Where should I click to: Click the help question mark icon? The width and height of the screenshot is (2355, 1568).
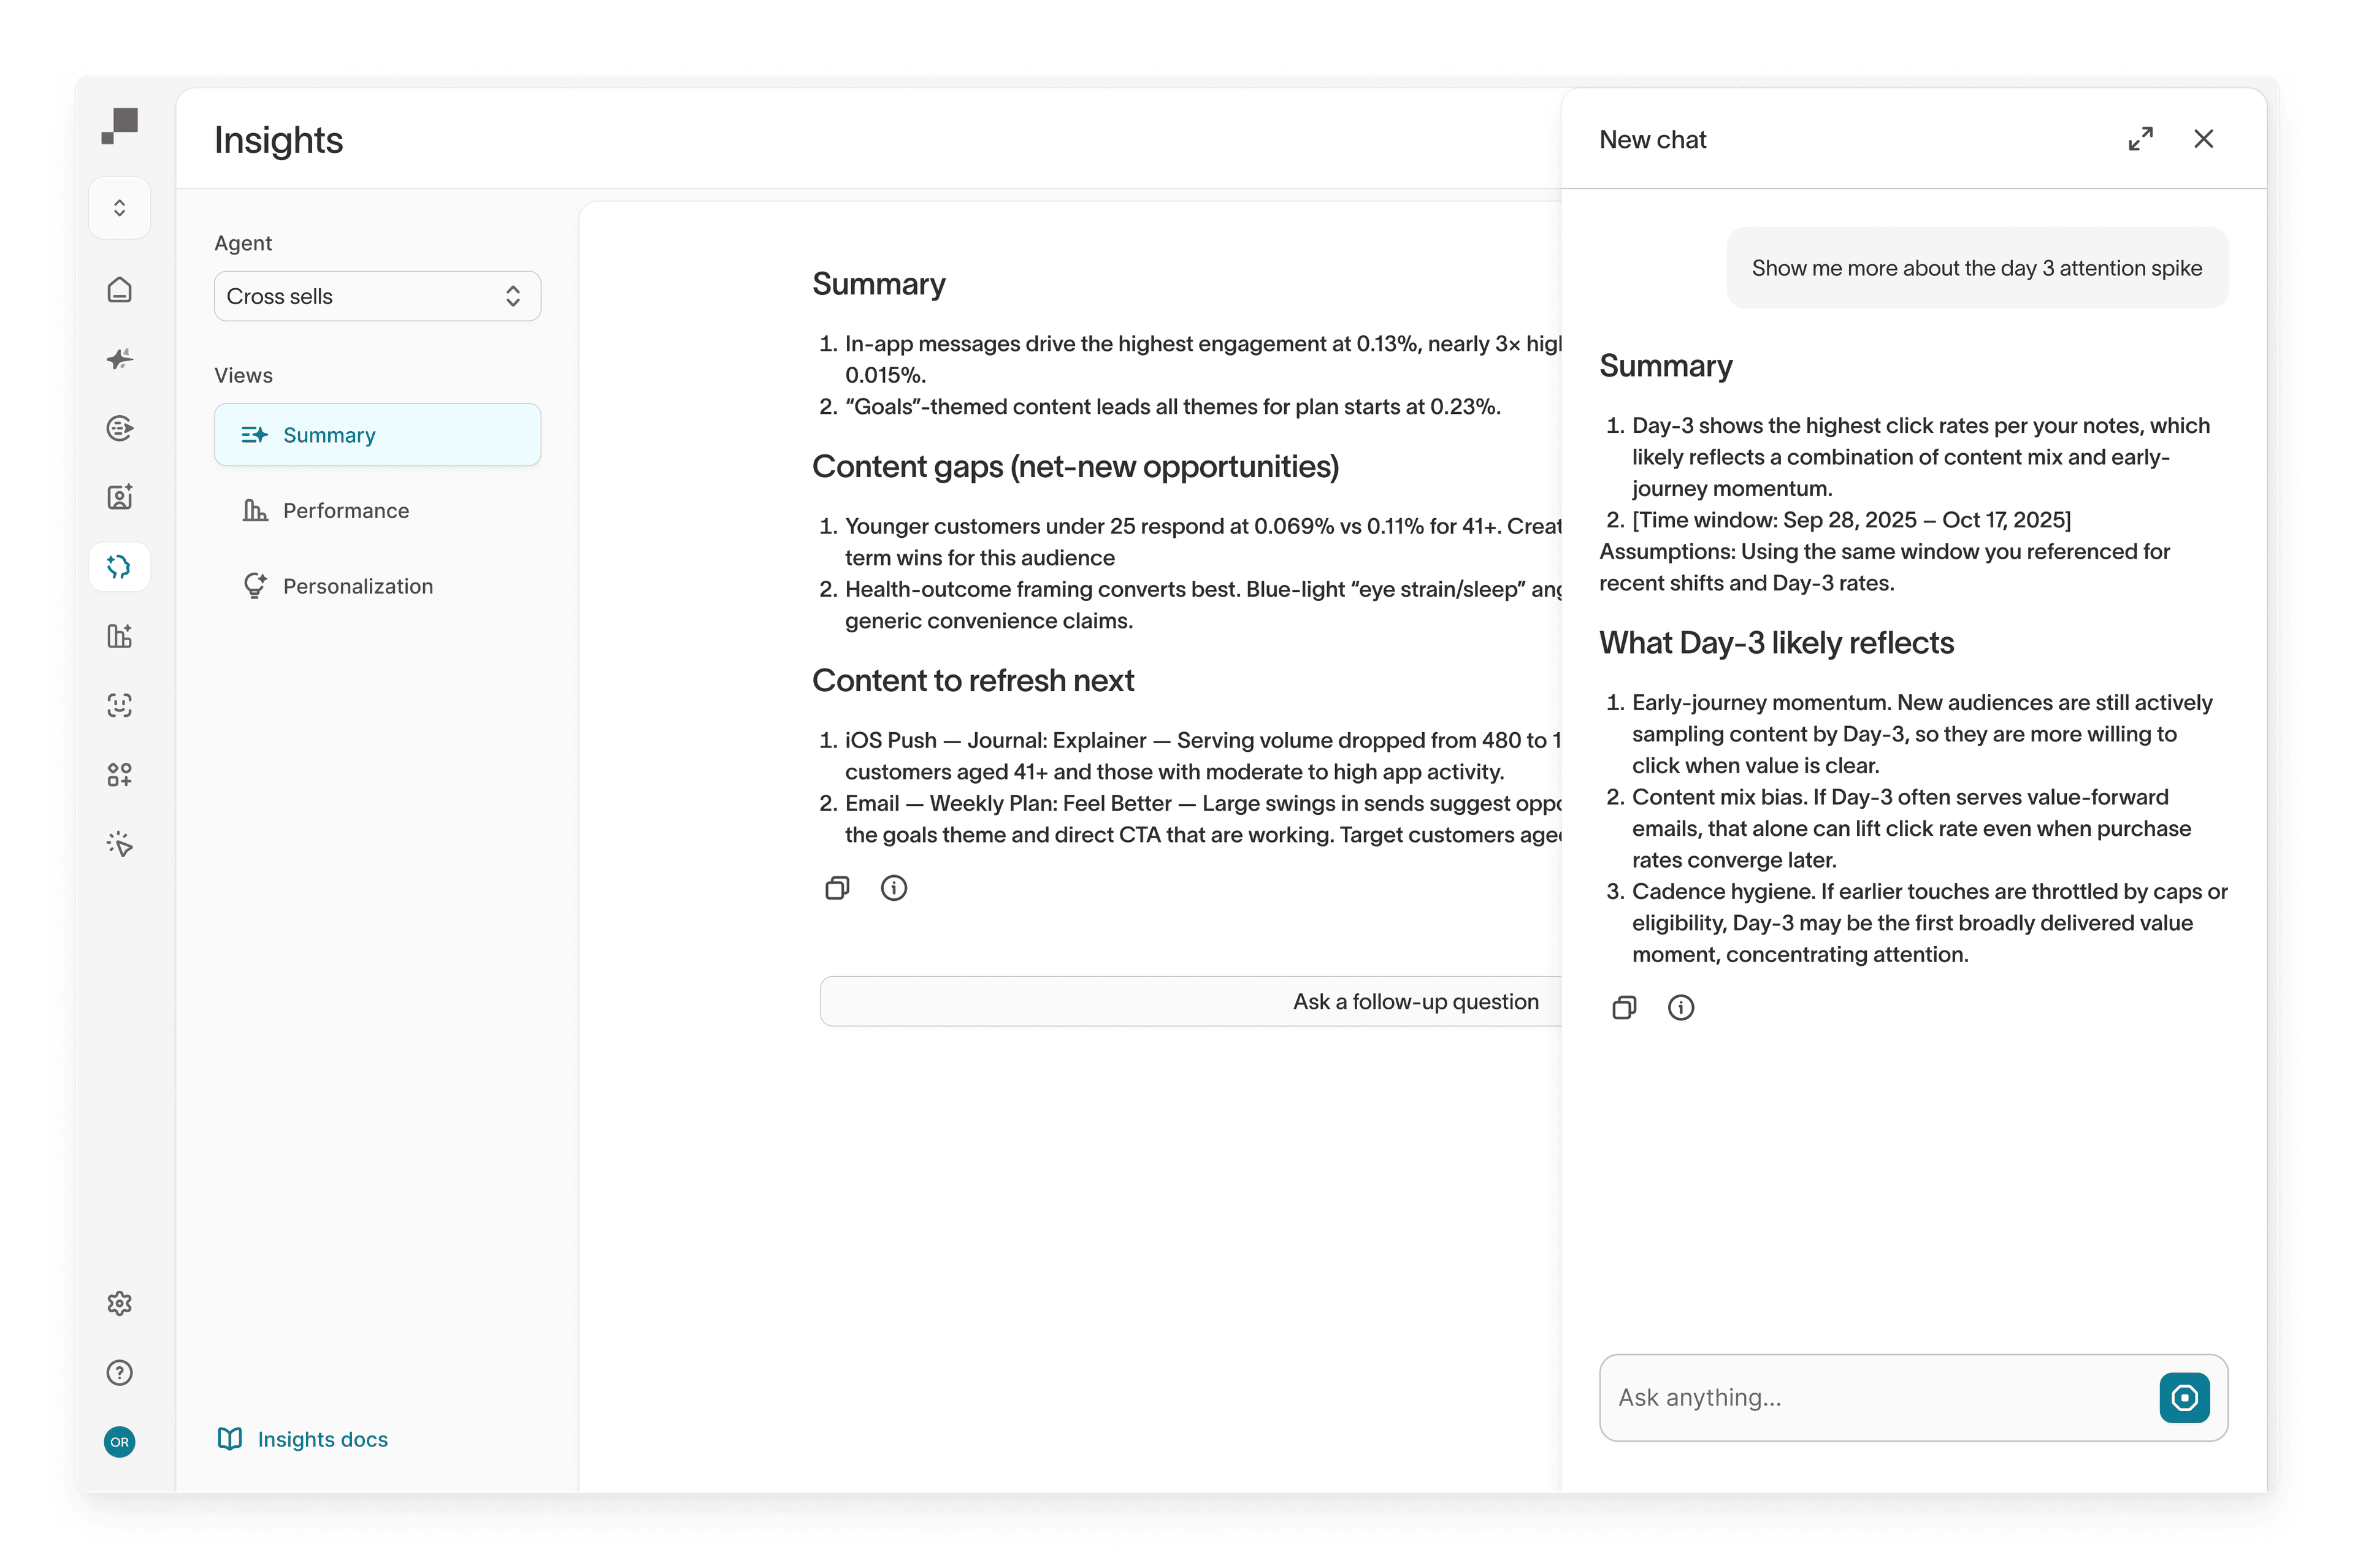119,1372
